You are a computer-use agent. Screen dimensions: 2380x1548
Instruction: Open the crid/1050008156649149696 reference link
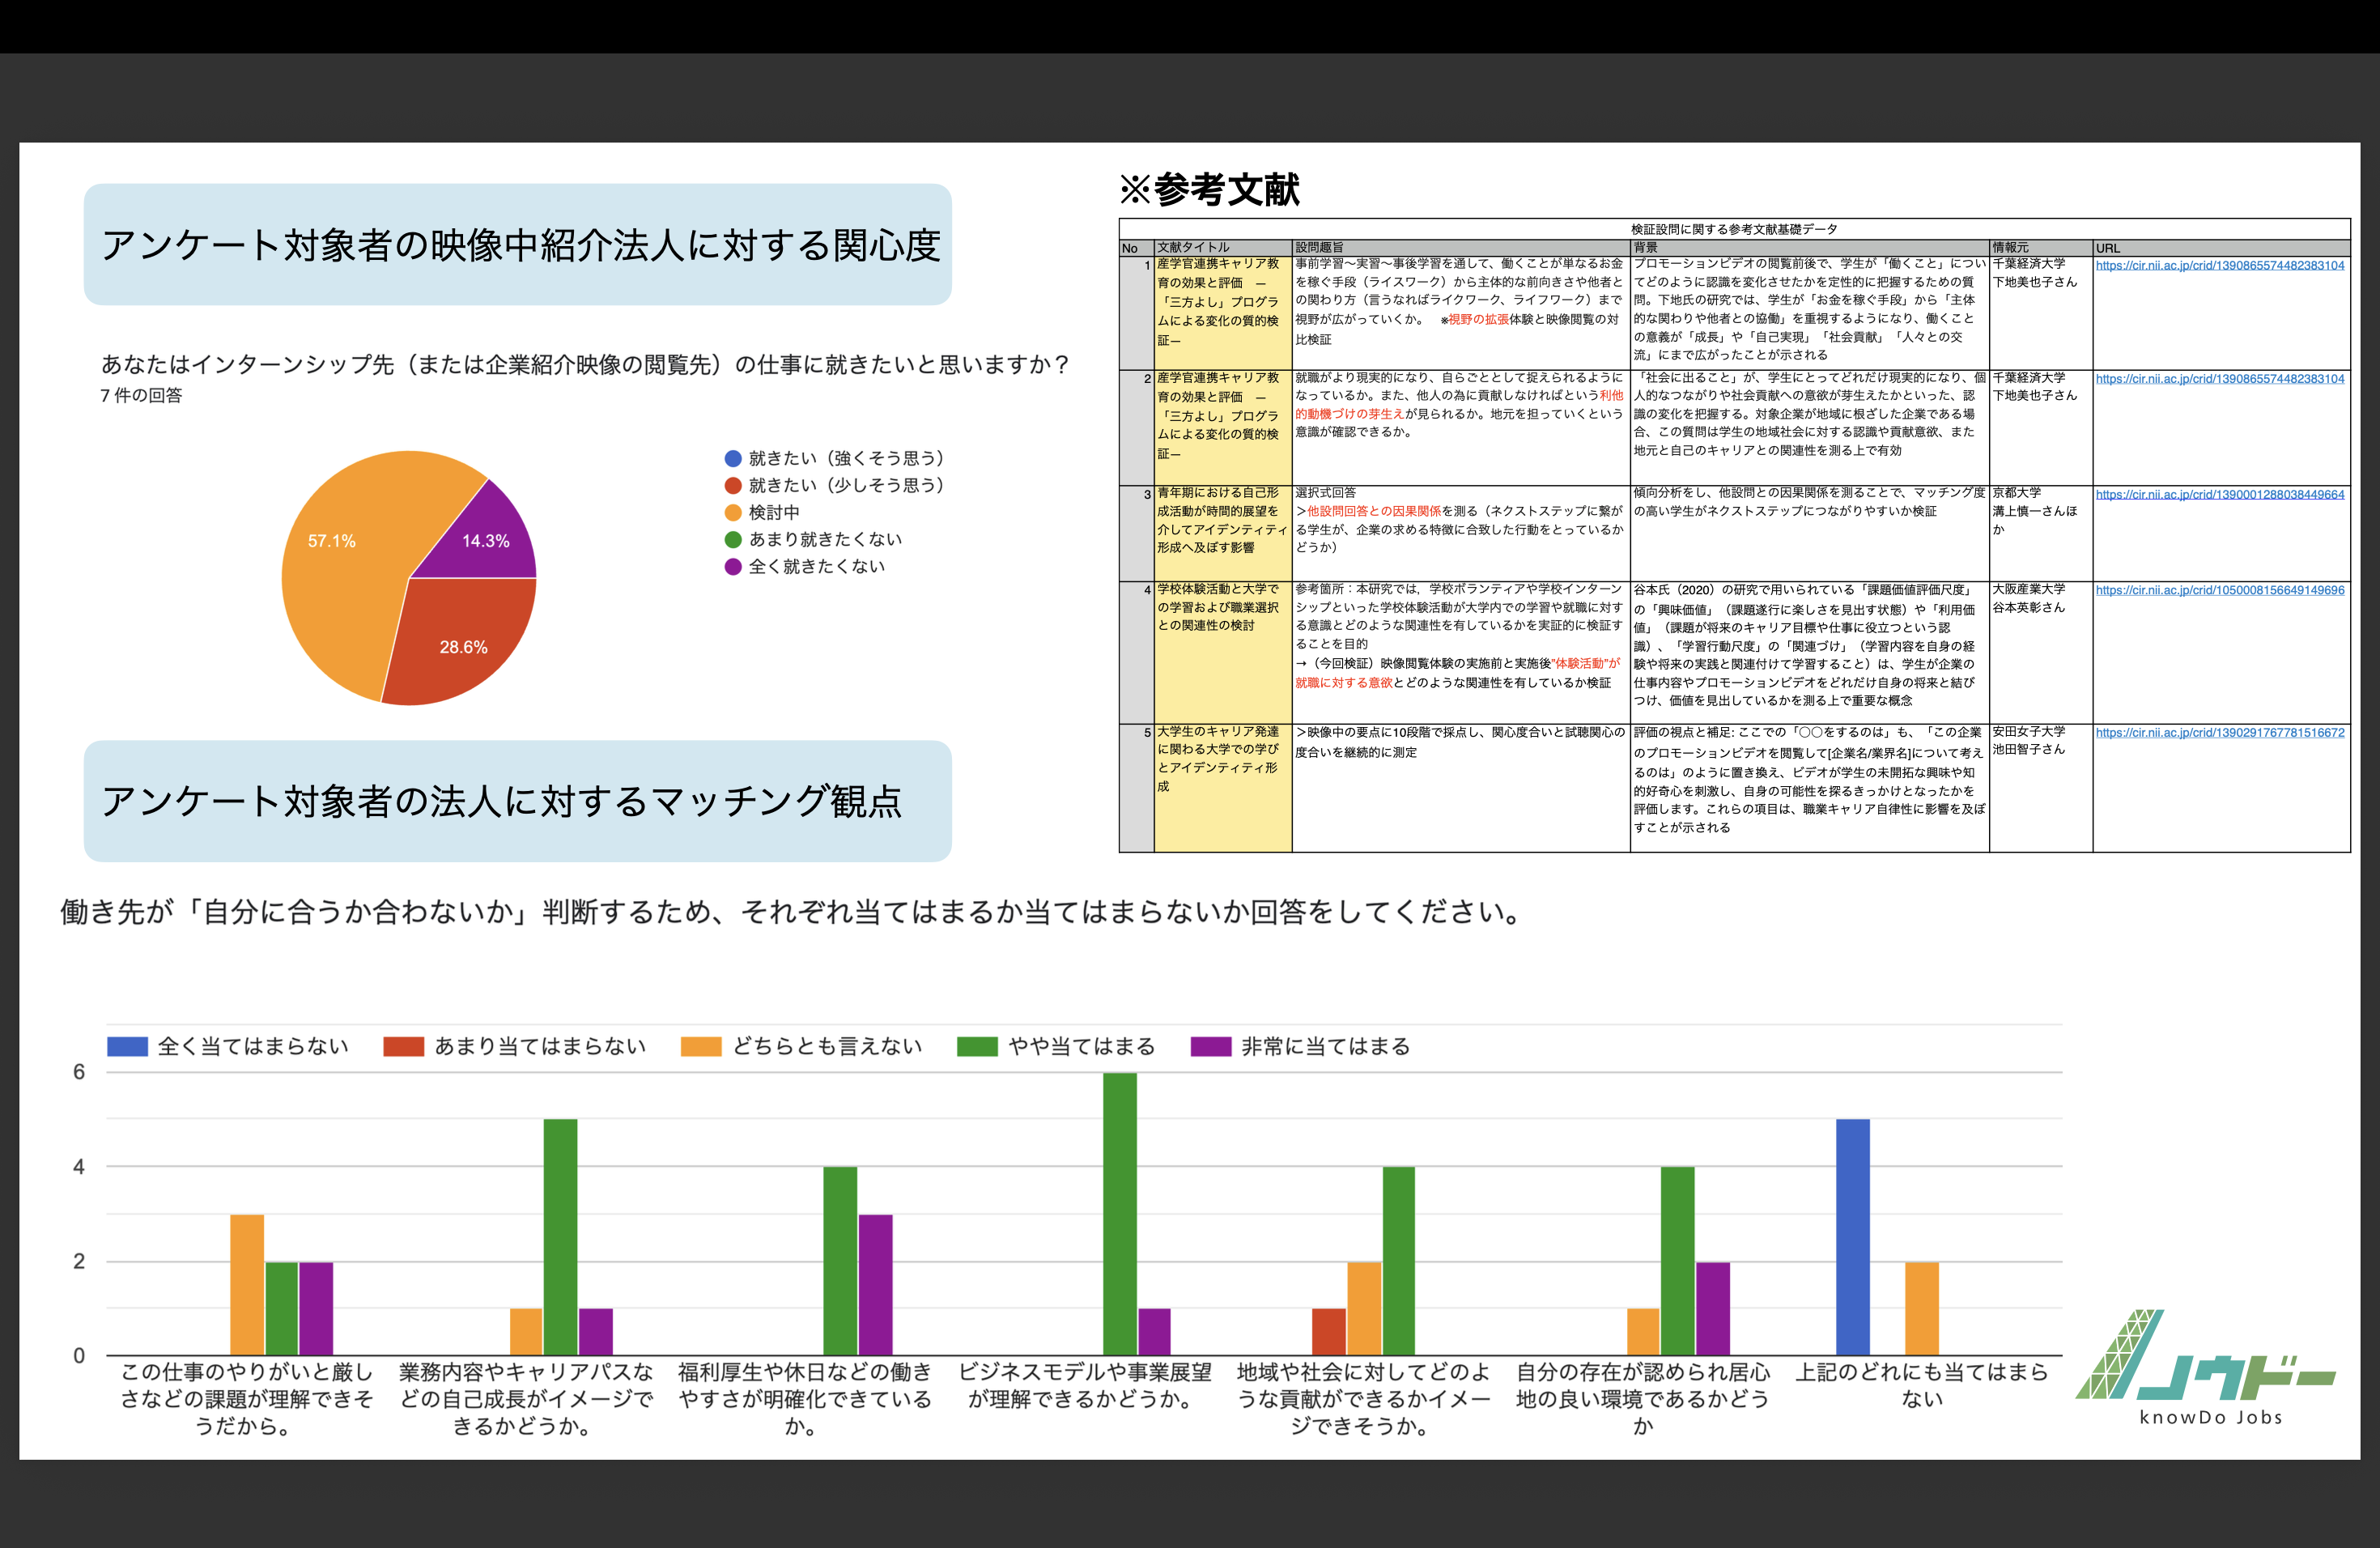coord(2219,590)
